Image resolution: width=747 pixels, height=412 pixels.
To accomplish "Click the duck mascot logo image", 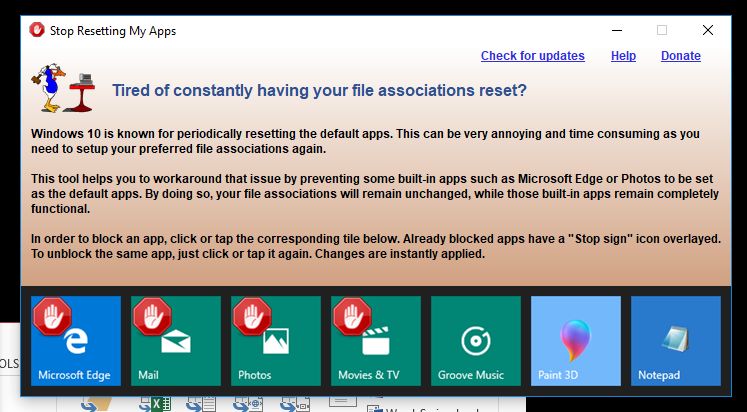I will coord(63,88).
